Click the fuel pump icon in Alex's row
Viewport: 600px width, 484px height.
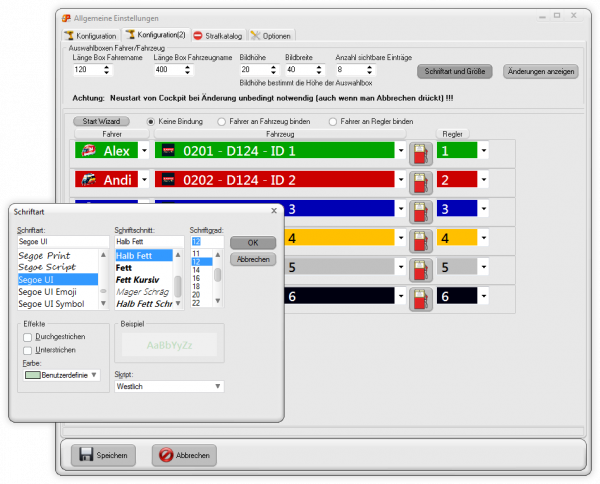421,152
